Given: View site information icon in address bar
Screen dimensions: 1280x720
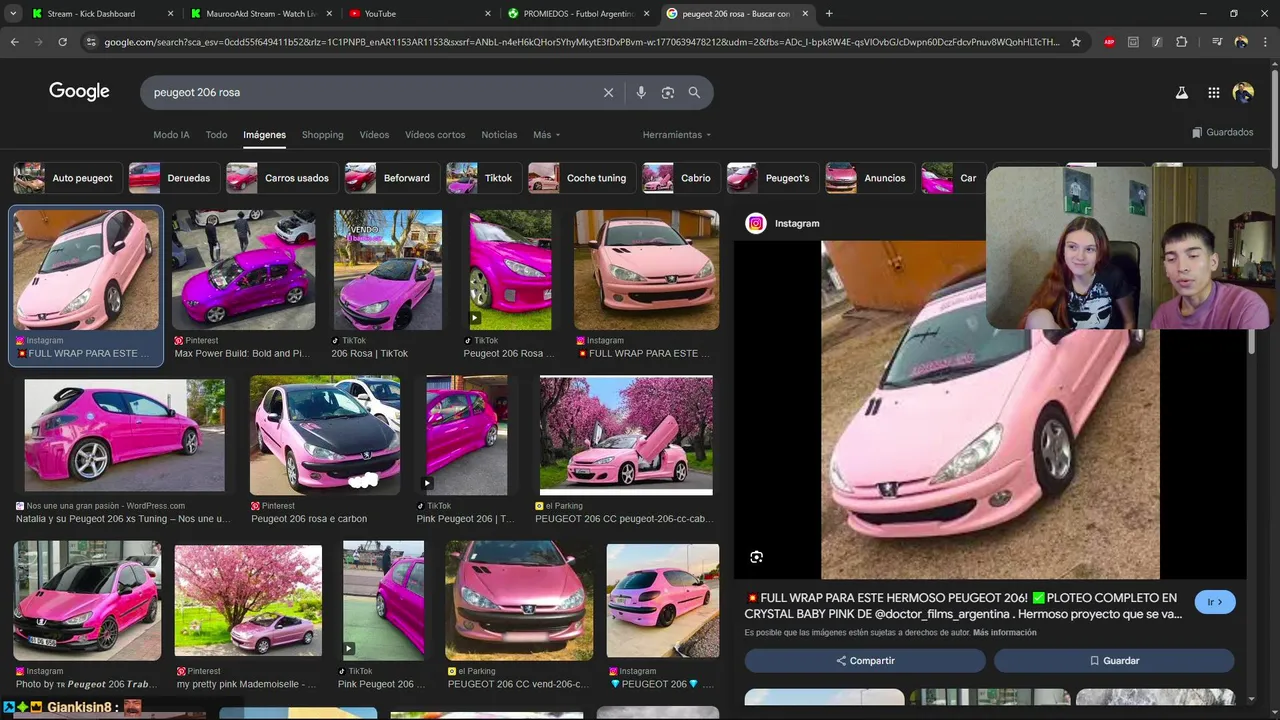Looking at the screenshot, I should (x=91, y=42).
